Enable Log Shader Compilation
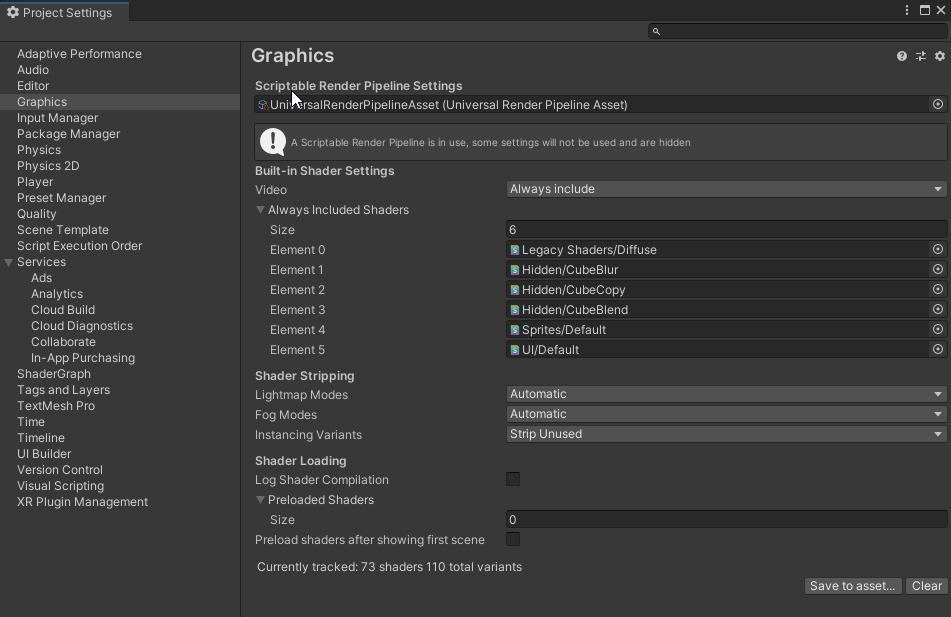The width and height of the screenshot is (951, 617). coord(513,479)
